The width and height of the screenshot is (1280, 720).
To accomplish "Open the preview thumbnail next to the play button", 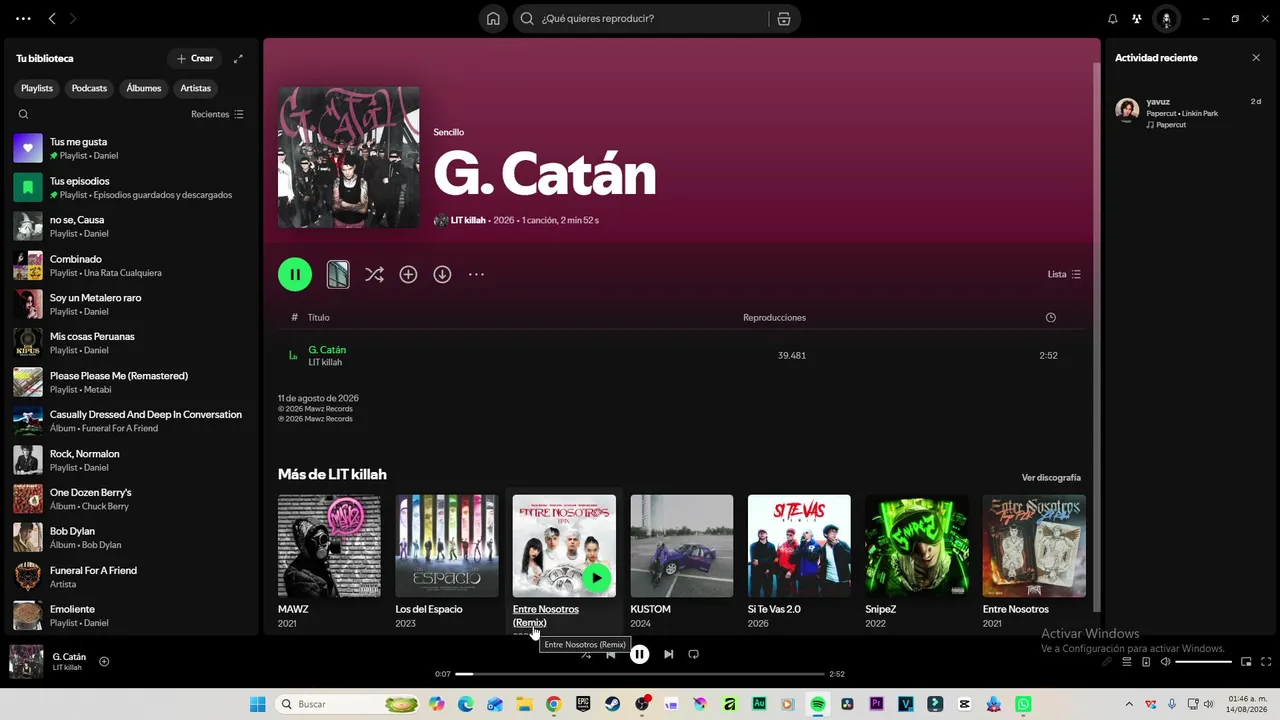I will tap(338, 274).
